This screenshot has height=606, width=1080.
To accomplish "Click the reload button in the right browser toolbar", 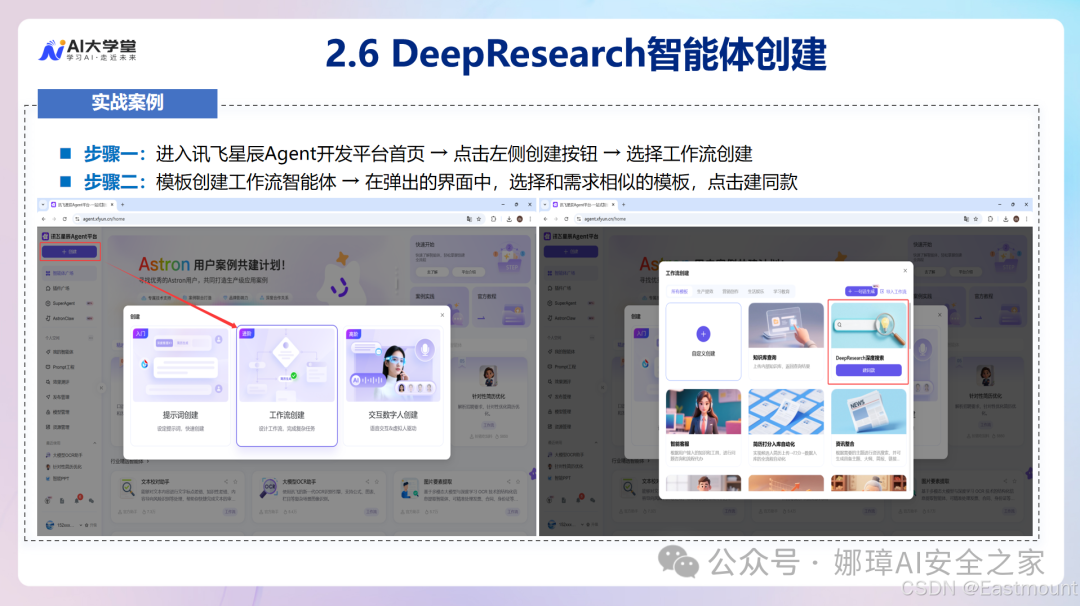I will point(566,219).
